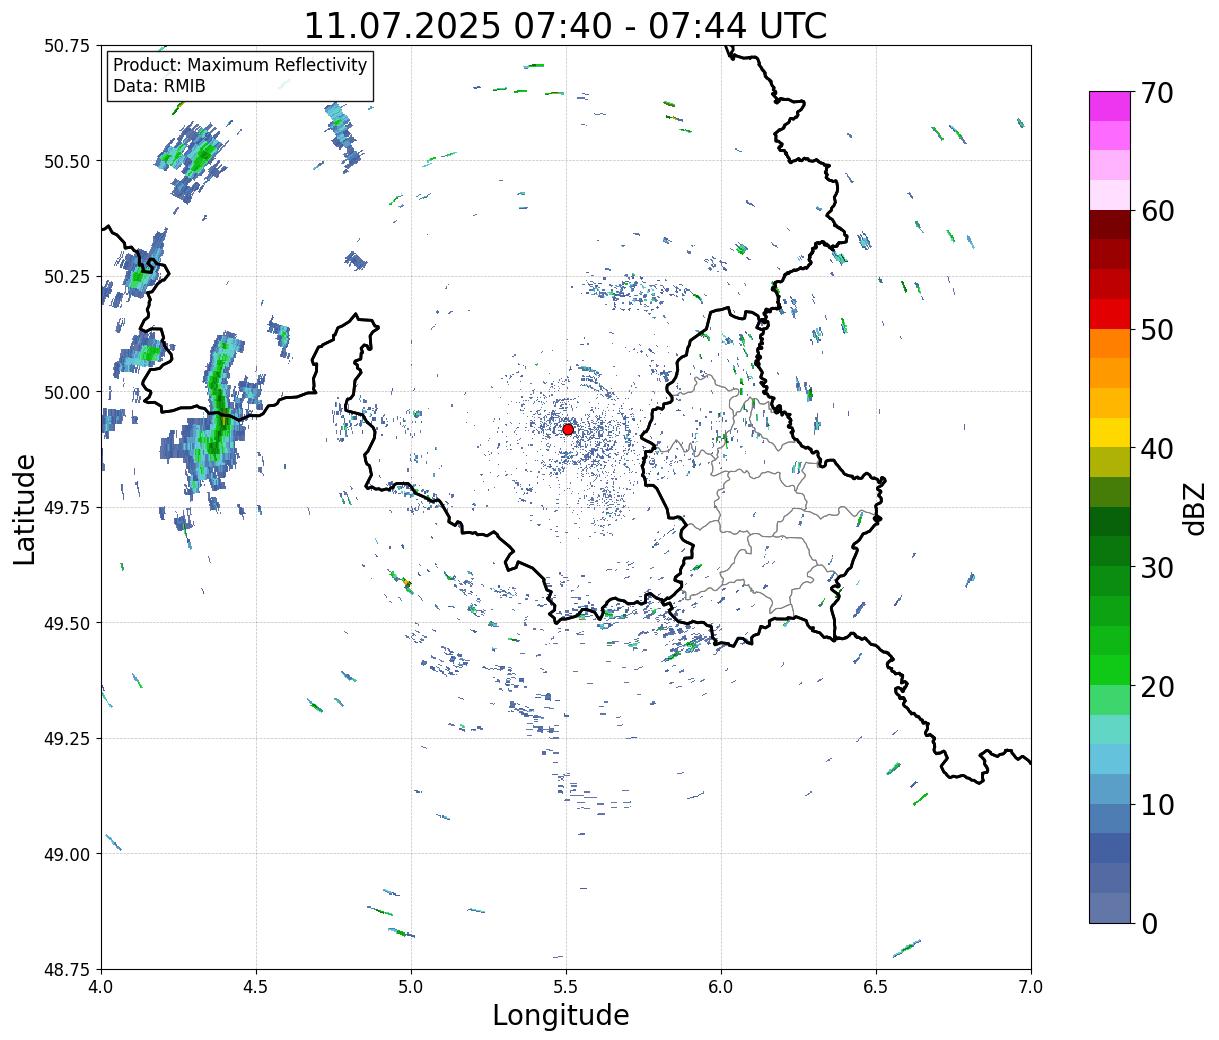Click the longitude tick label 4.0
The height and width of the screenshot is (1040, 1219).
[x=101, y=986]
